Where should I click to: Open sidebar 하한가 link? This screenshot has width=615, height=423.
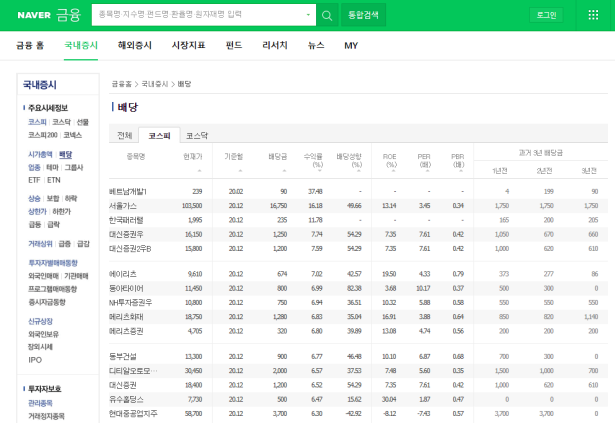pyautogui.click(x=62, y=212)
